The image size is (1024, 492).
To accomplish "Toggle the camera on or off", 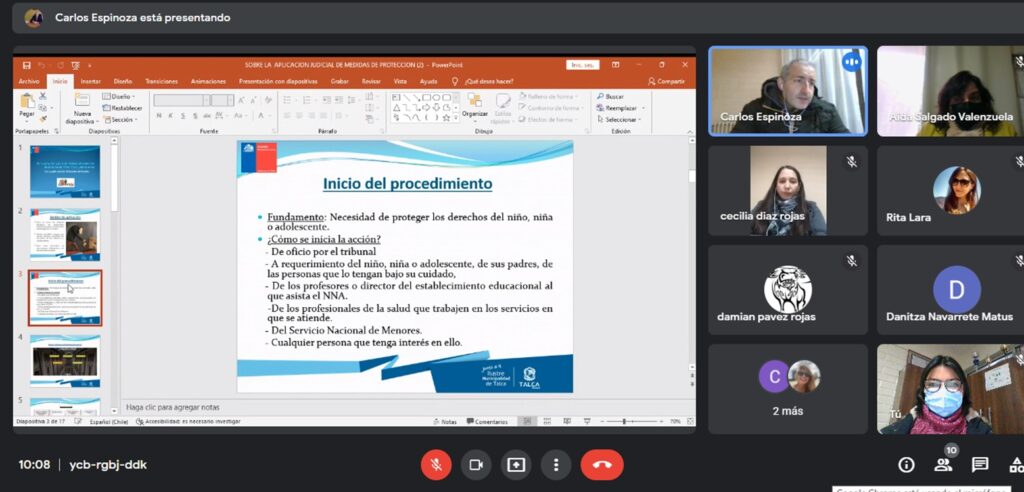I will 476,464.
